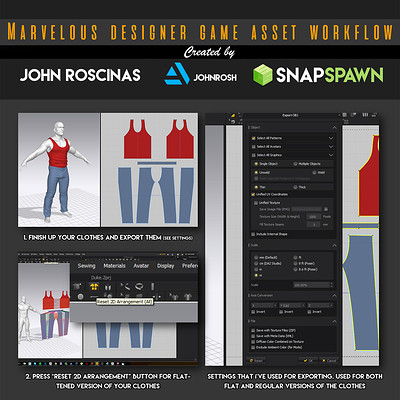Toggle the Select All Patterns checkbox
This screenshot has height=400, width=400.
pyautogui.click(x=254, y=138)
